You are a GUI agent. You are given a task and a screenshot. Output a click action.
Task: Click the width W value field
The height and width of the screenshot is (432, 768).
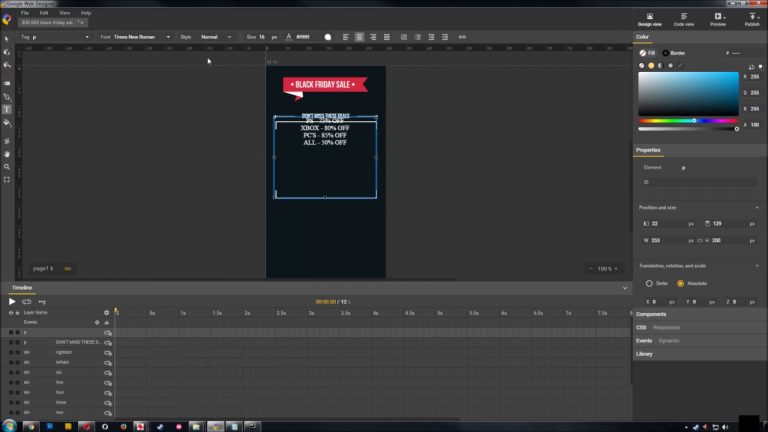[x=669, y=240]
